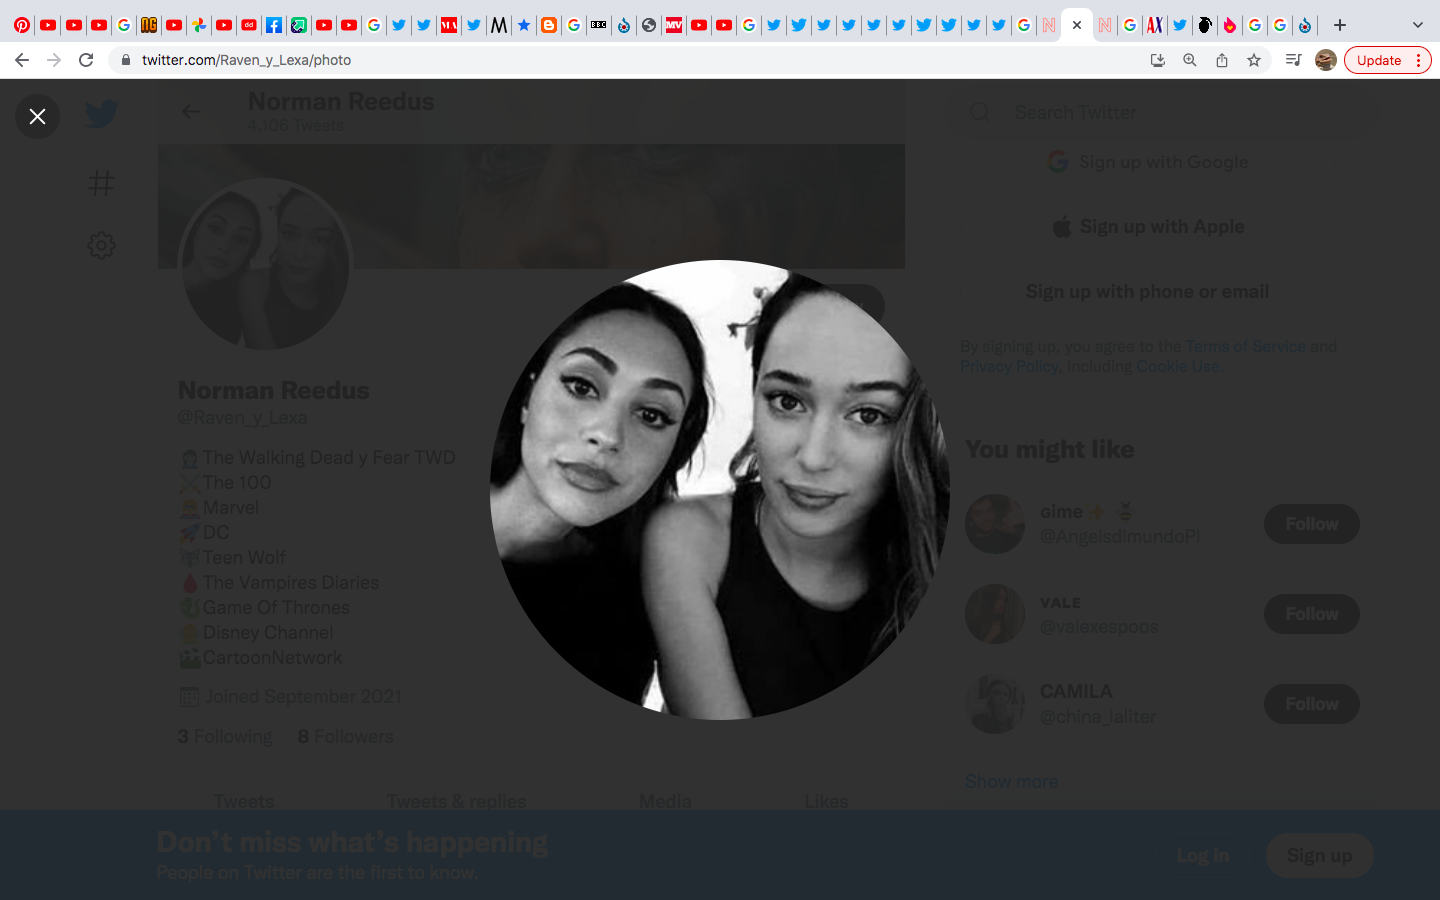Image resolution: width=1440 pixels, height=900 pixels.
Task: View the 8 Followers list
Action: coord(346,737)
